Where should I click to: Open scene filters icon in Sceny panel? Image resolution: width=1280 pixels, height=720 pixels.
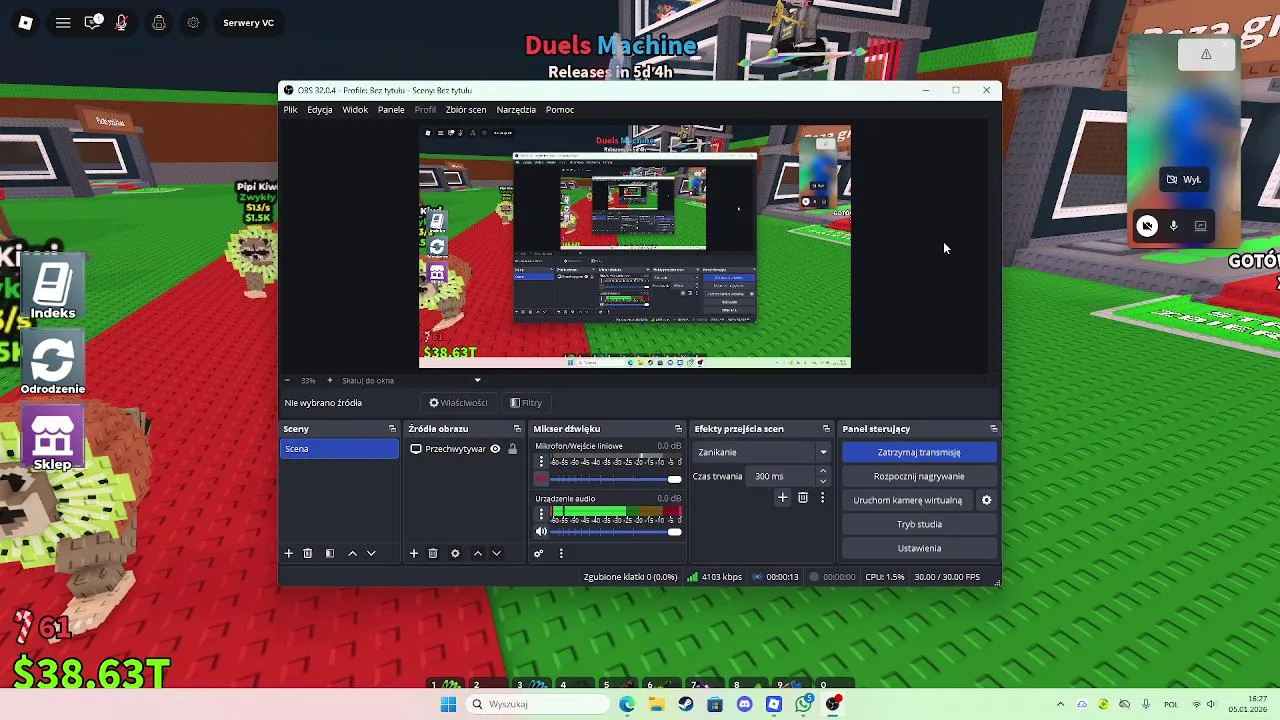click(330, 553)
